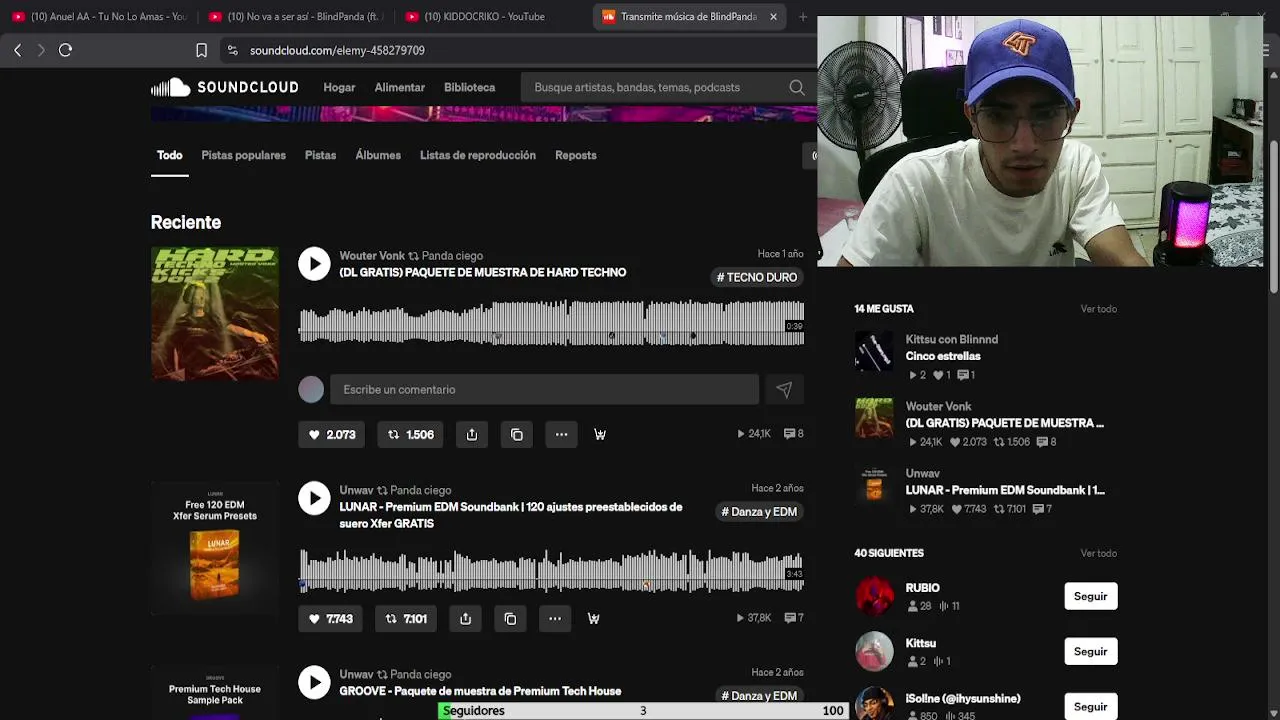Open RUBIO profile avatar
This screenshot has height=720, width=1280.
[874, 596]
